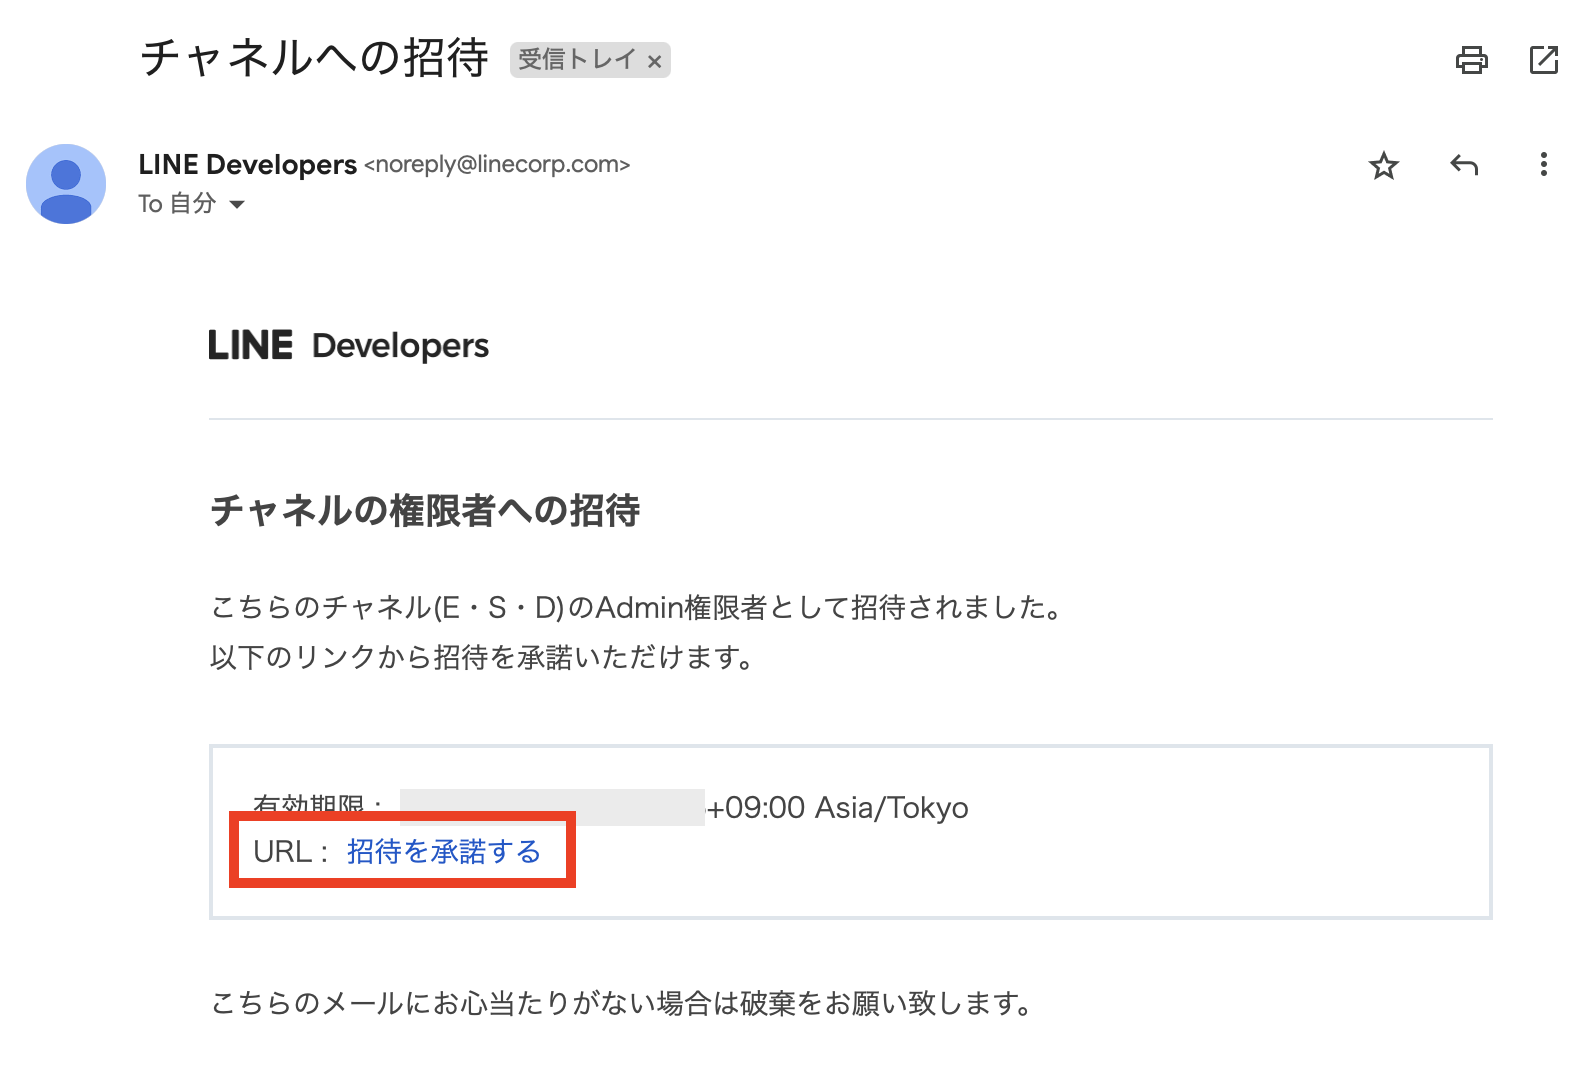Click sentence about Admin権限者 invitation
The width and height of the screenshot is (1590, 1072).
pyautogui.click(x=638, y=607)
